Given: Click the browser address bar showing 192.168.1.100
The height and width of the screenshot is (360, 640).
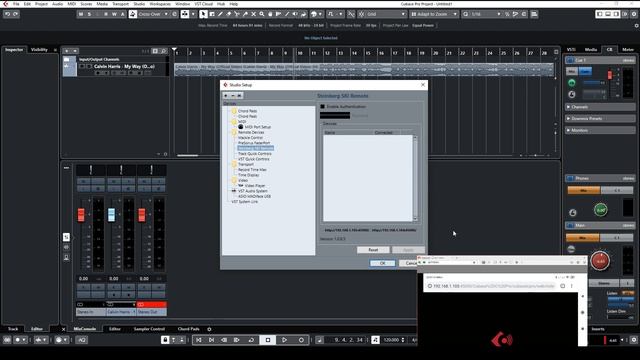Looking at the screenshot, I should pyautogui.click(x=493, y=286).
